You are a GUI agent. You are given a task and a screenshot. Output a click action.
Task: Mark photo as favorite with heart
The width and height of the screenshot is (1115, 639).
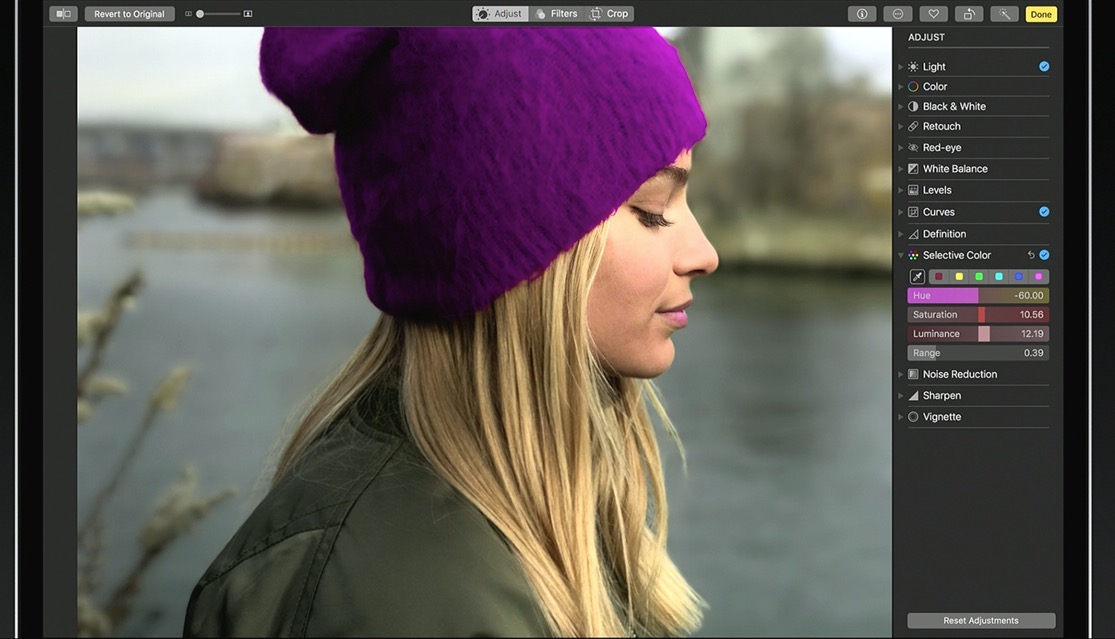pyautogui.click(x=934, y=14)
